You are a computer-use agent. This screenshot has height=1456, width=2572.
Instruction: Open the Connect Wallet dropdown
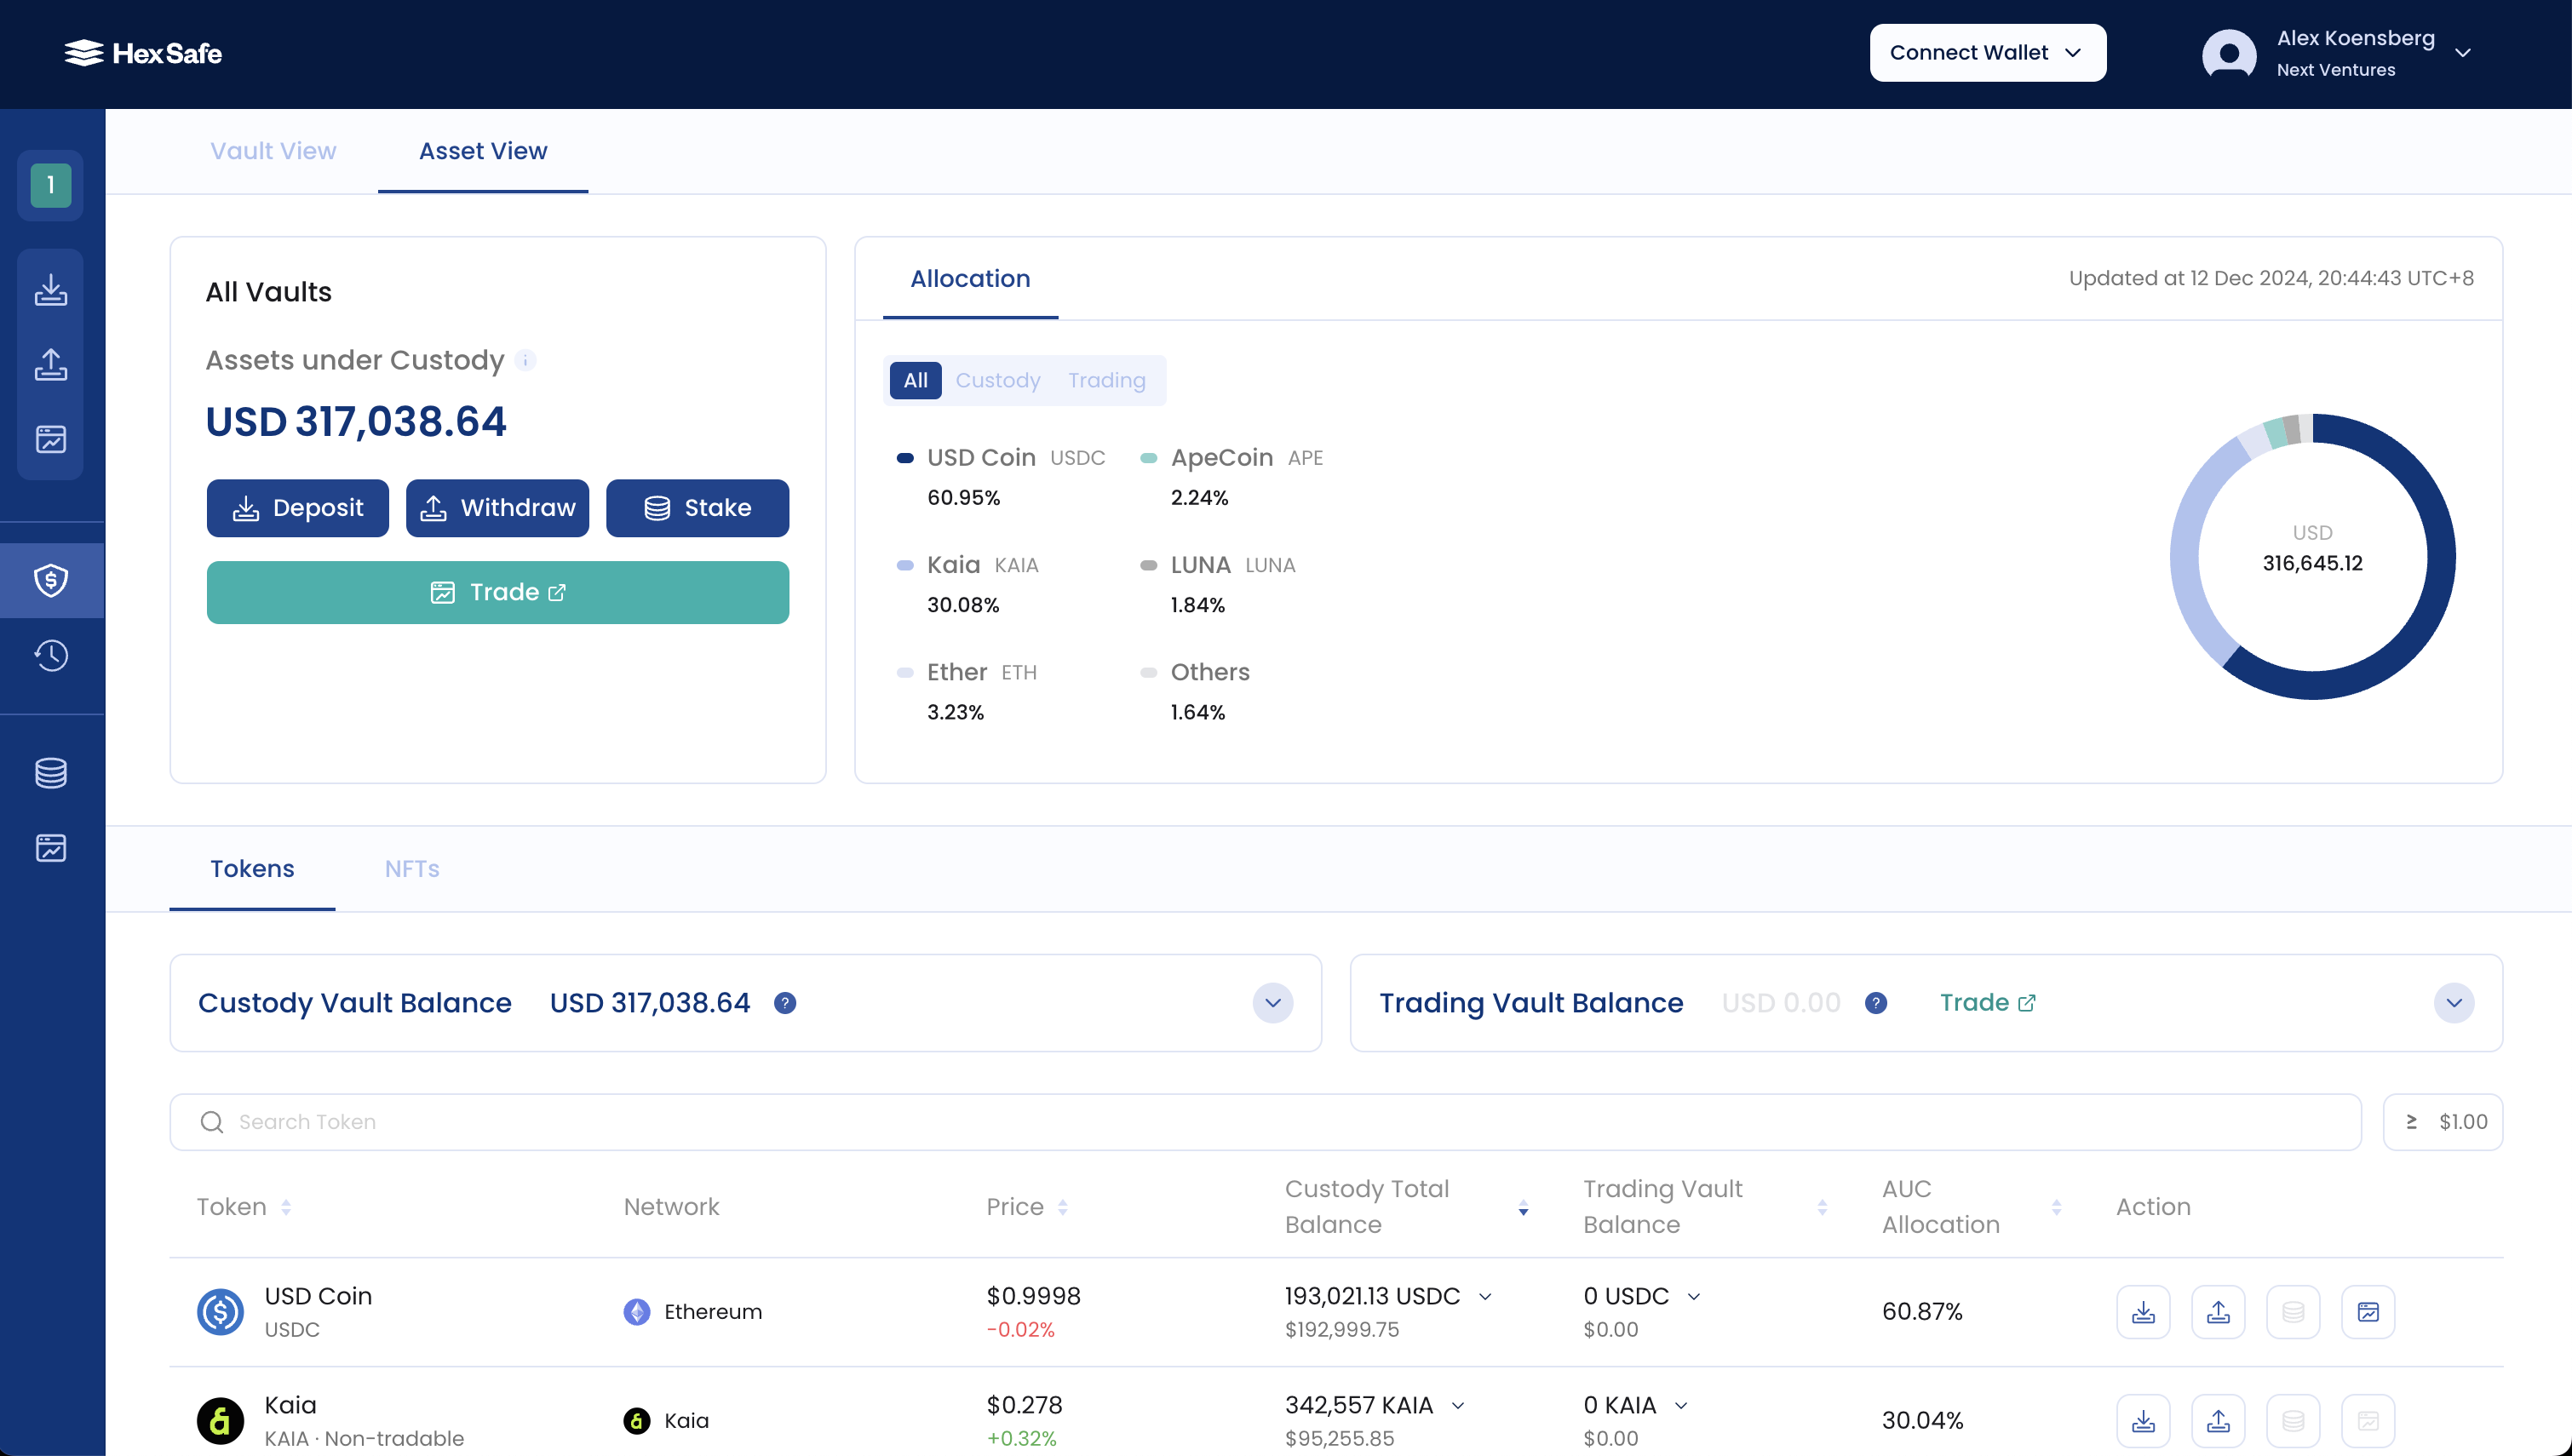click(1988, 53)
